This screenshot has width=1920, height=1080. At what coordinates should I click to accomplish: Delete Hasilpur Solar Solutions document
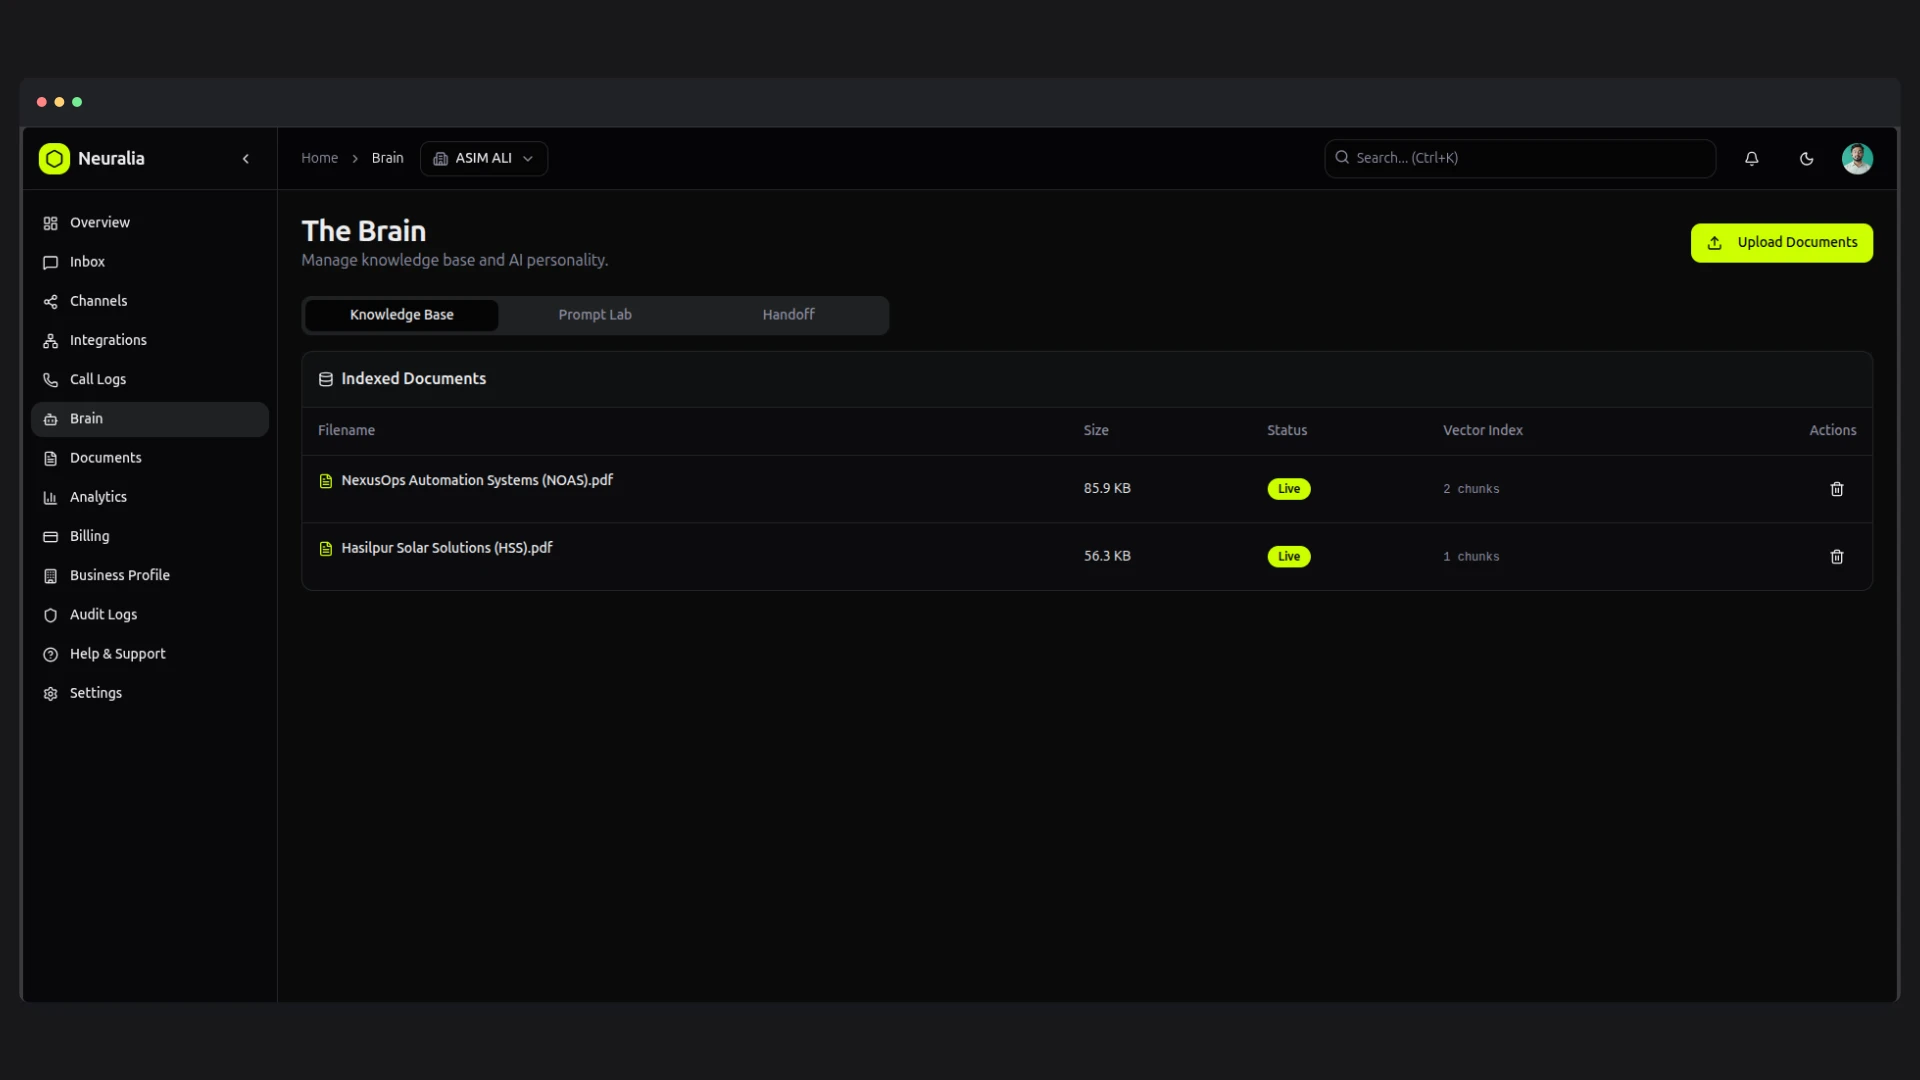[1836, 557]
